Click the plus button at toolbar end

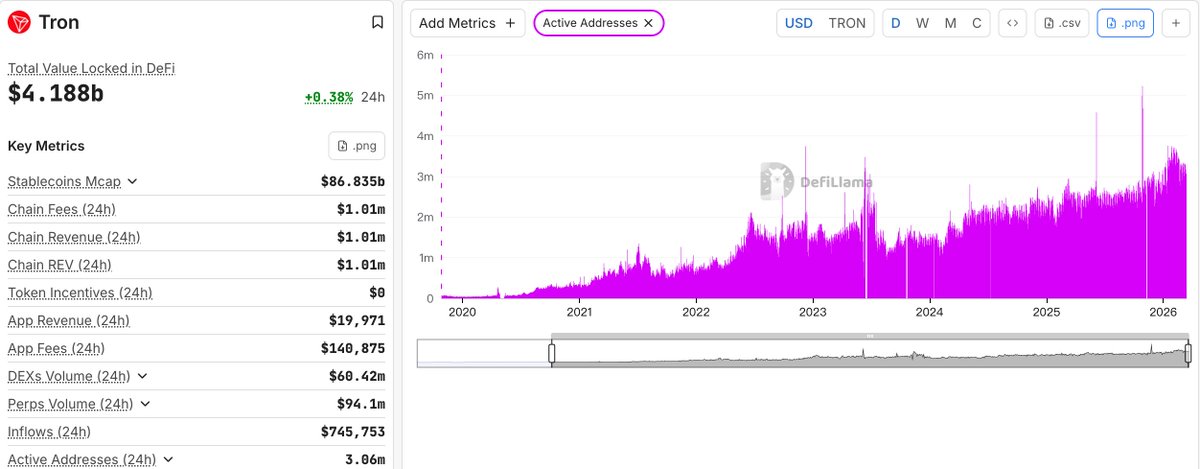point(1175,23)
